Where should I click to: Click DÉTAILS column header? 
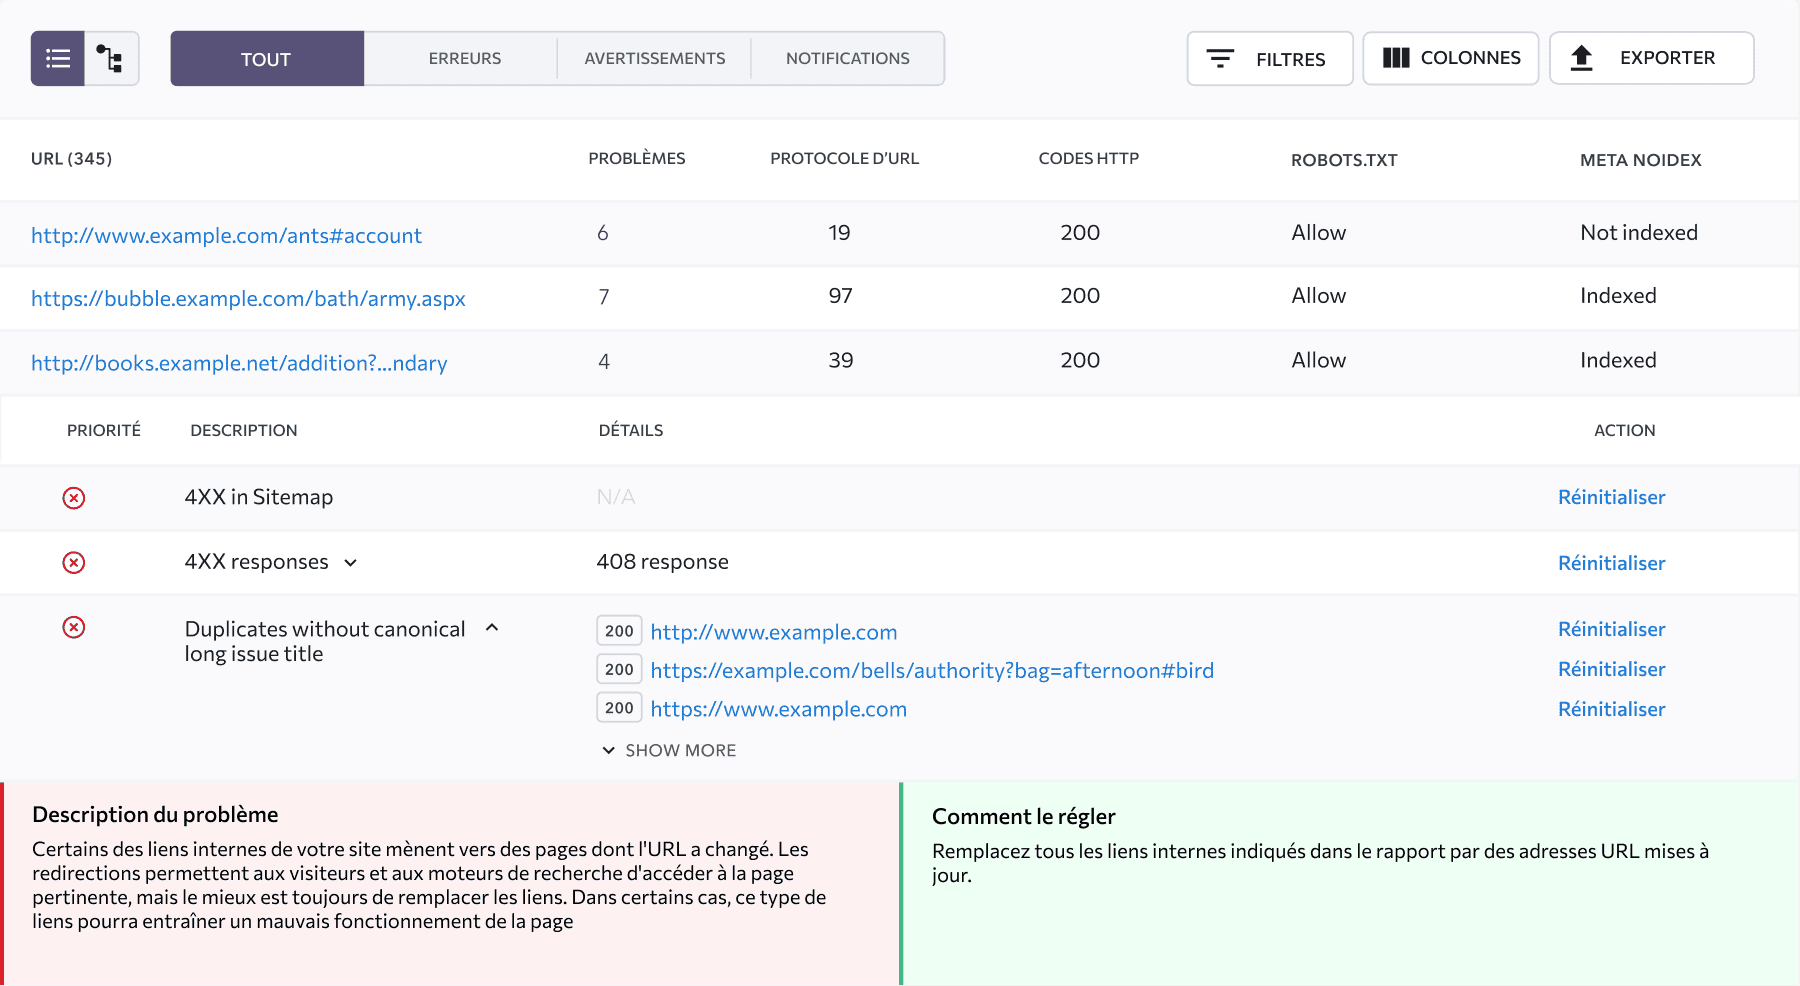(x=631, y=430)
